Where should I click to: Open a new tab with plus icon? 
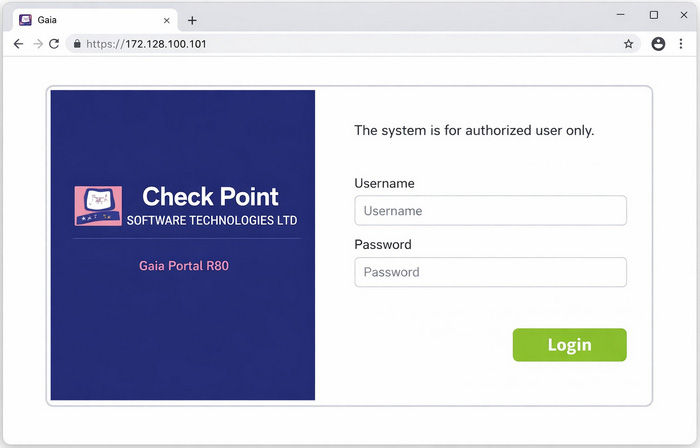192,20
